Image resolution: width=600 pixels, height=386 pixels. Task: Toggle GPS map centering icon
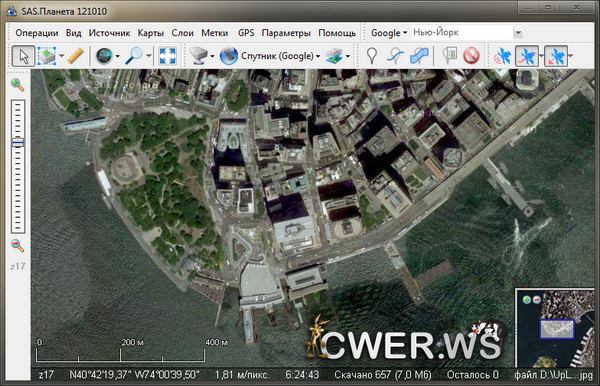pos(556,56)
